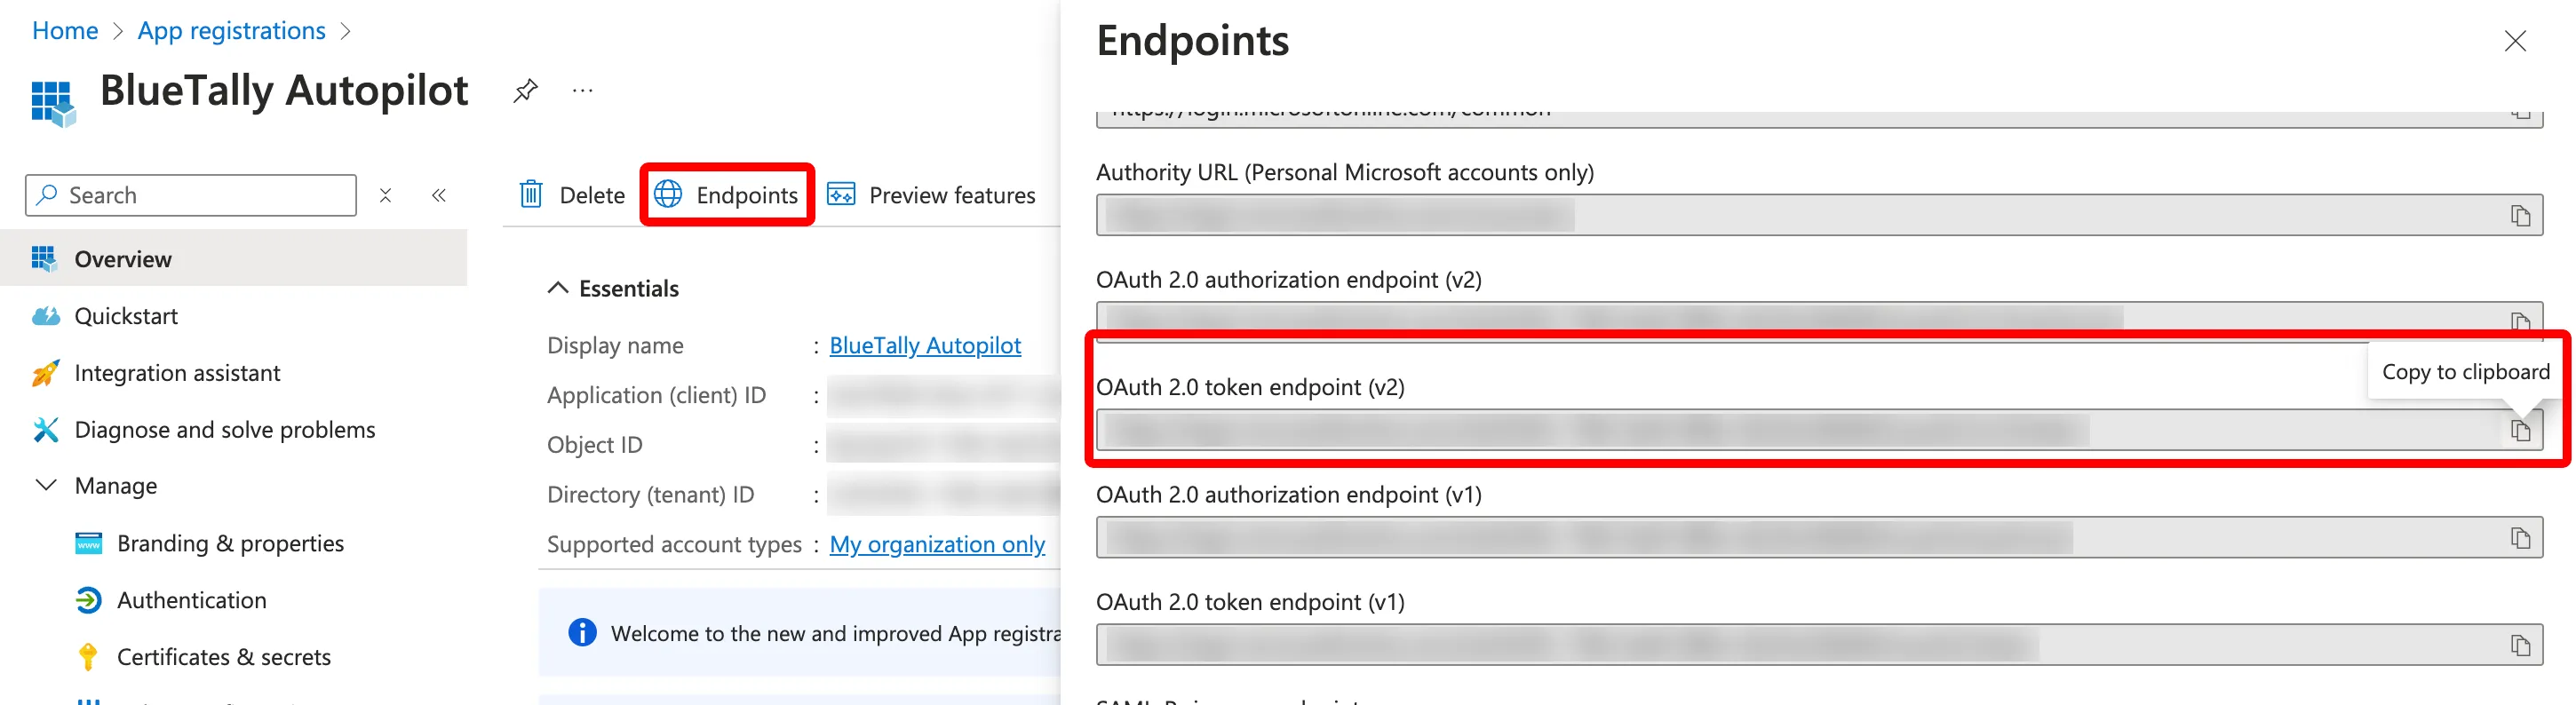This screenshot has height=705, width=2576.
Task: Copy OAuth 2.0 token endpoint (v2)
Action: coord(2520,431)
